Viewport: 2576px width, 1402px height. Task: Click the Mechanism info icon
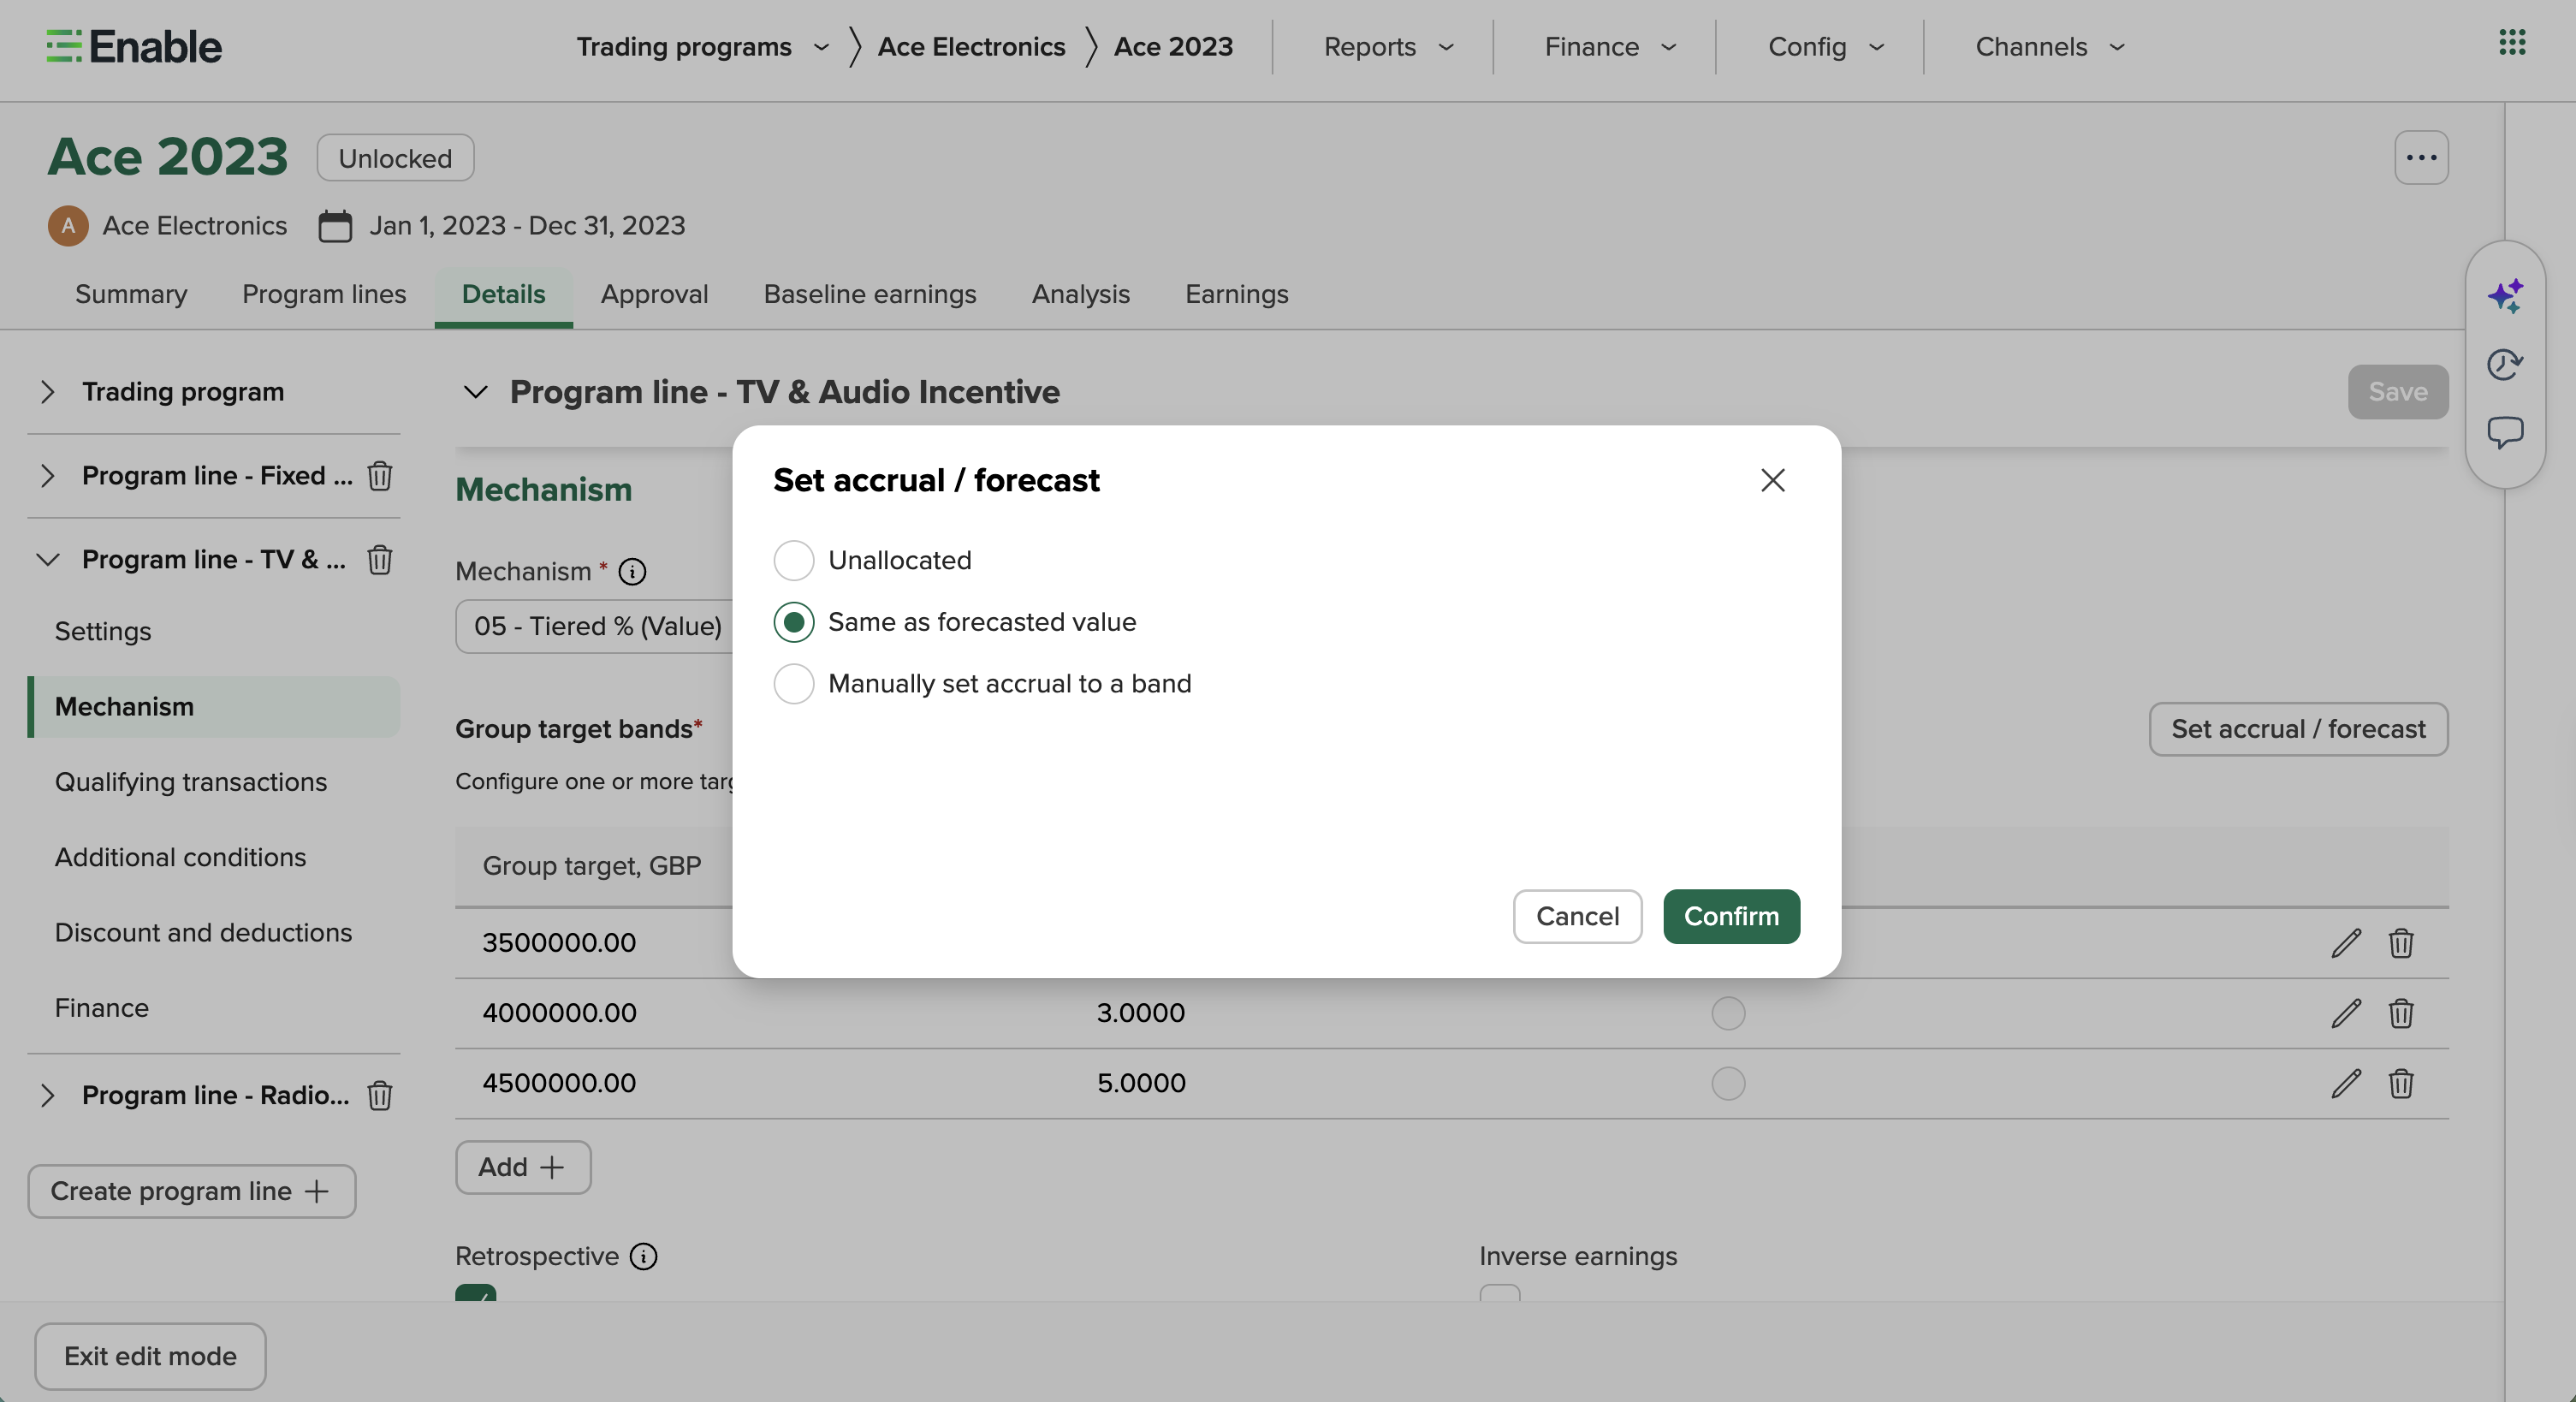pyautogui.click(x=632, y=572)
